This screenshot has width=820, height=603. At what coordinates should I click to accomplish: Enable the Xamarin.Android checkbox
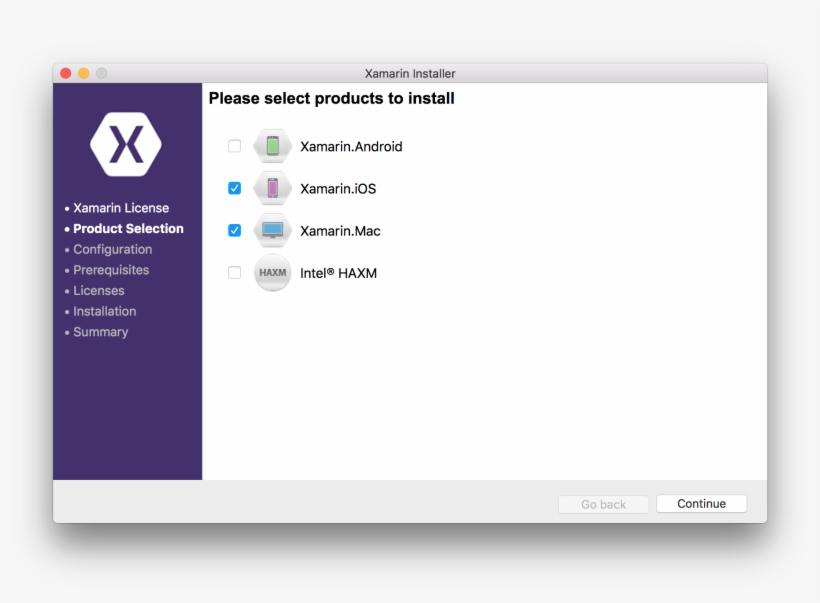click(234, 146)
